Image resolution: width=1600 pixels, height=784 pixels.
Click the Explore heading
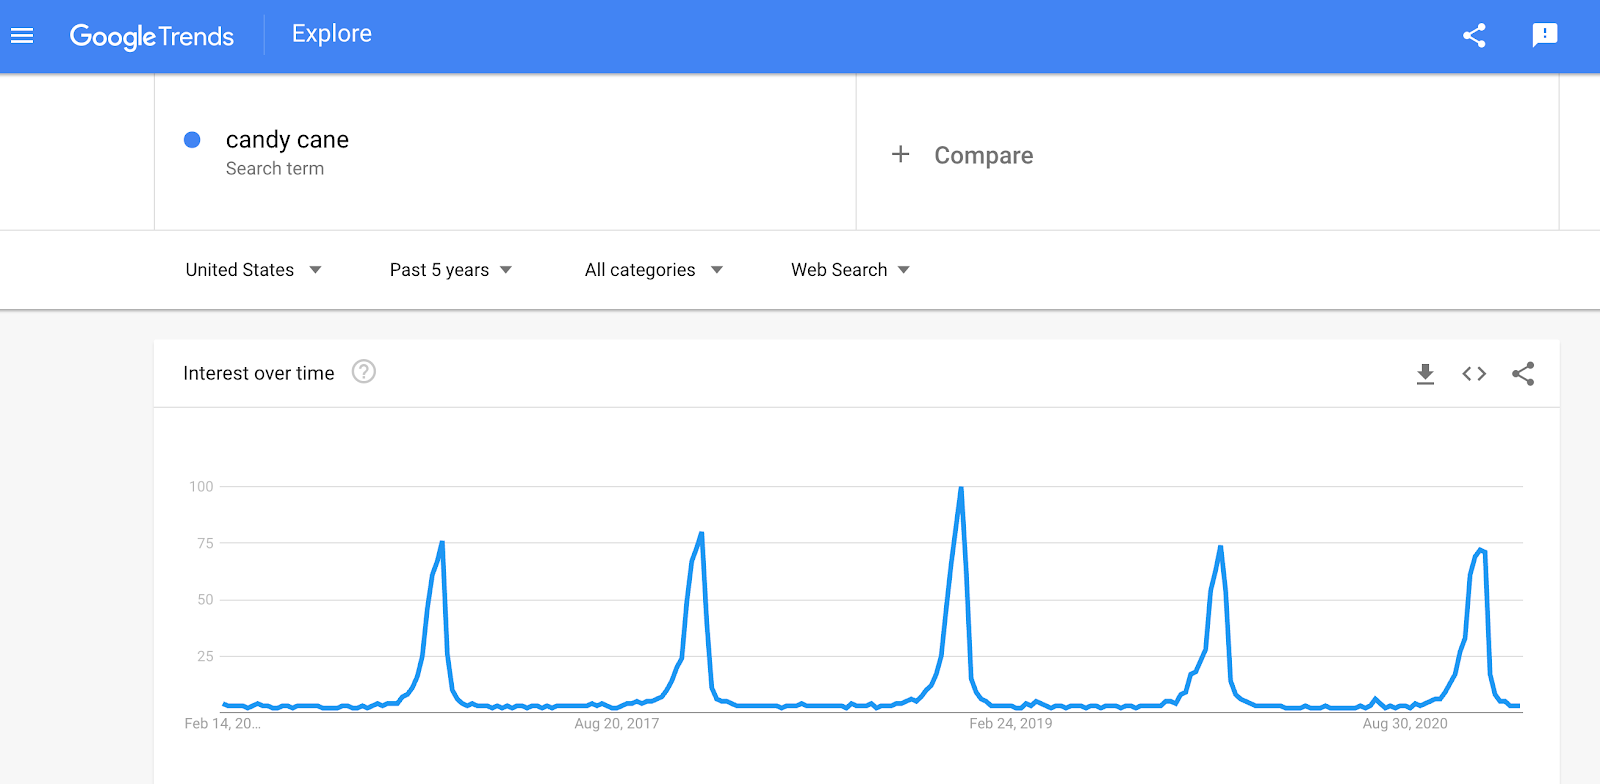pos(330,33)
